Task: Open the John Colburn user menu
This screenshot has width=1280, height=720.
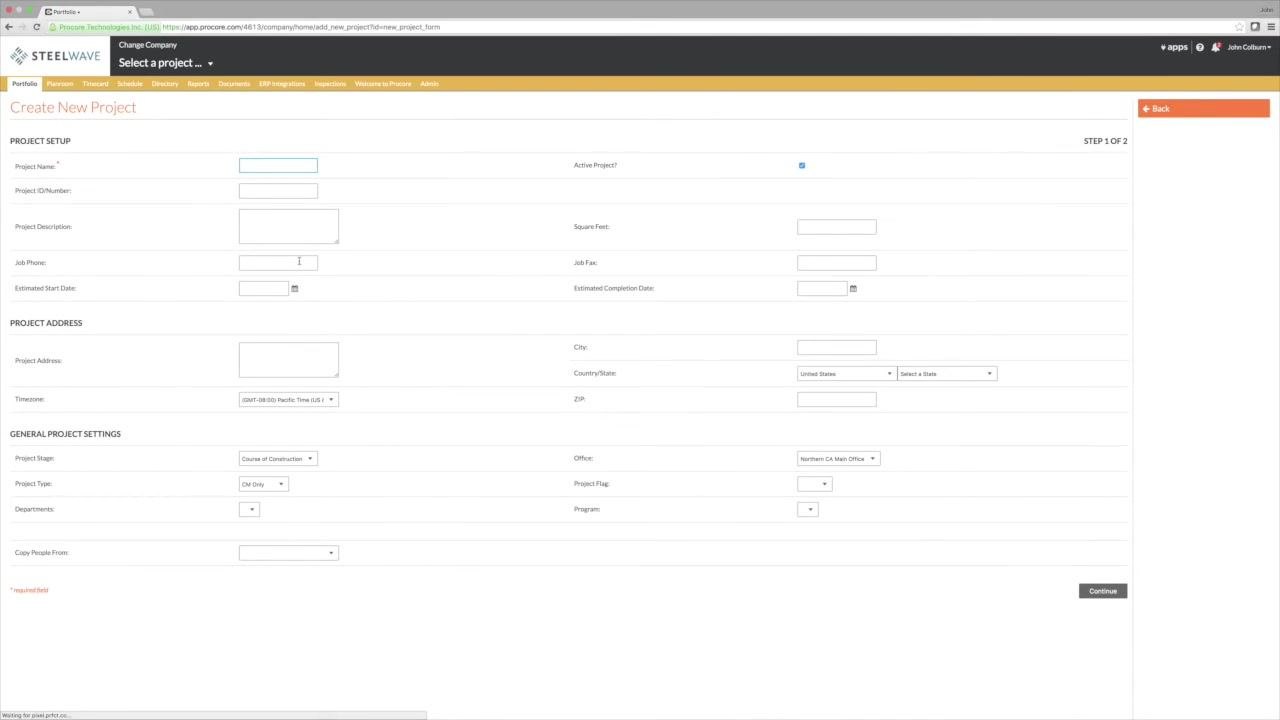Action: [x=1249, y=47]
